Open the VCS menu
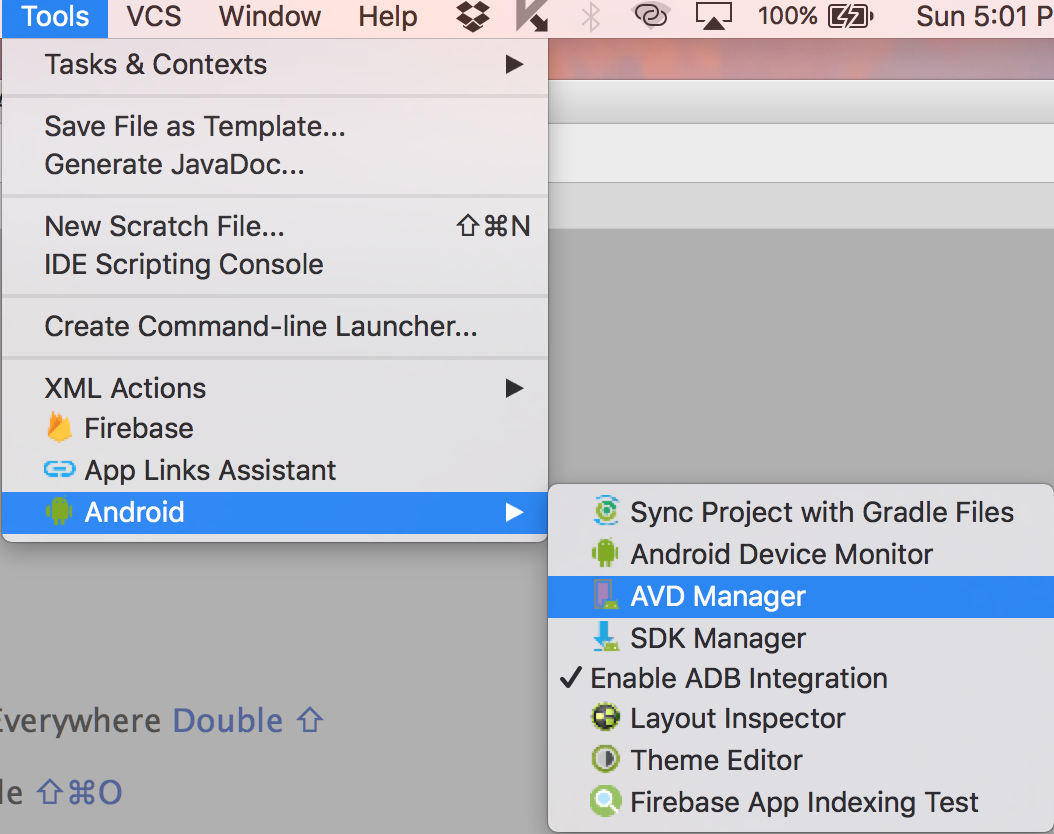1054x834 pixels. (x=154, y=16)
